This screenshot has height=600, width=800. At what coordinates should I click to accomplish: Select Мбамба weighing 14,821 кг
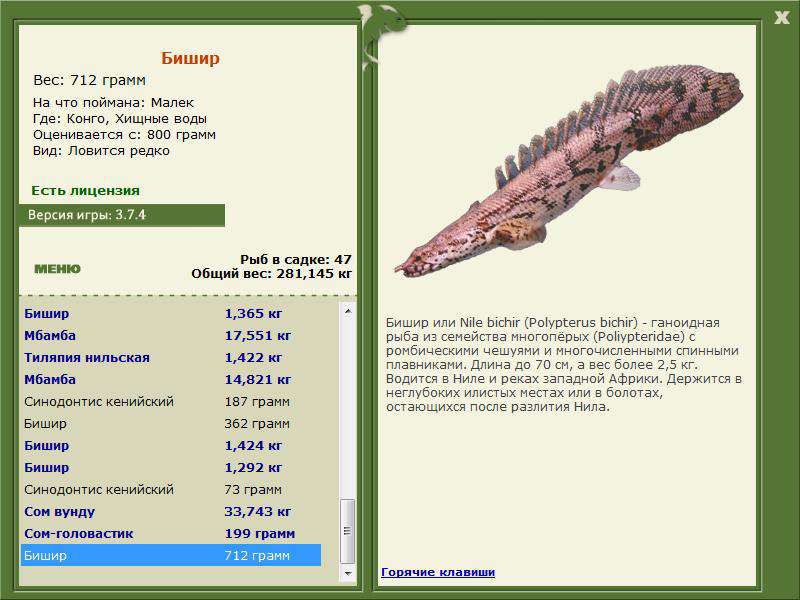[170, 379]
